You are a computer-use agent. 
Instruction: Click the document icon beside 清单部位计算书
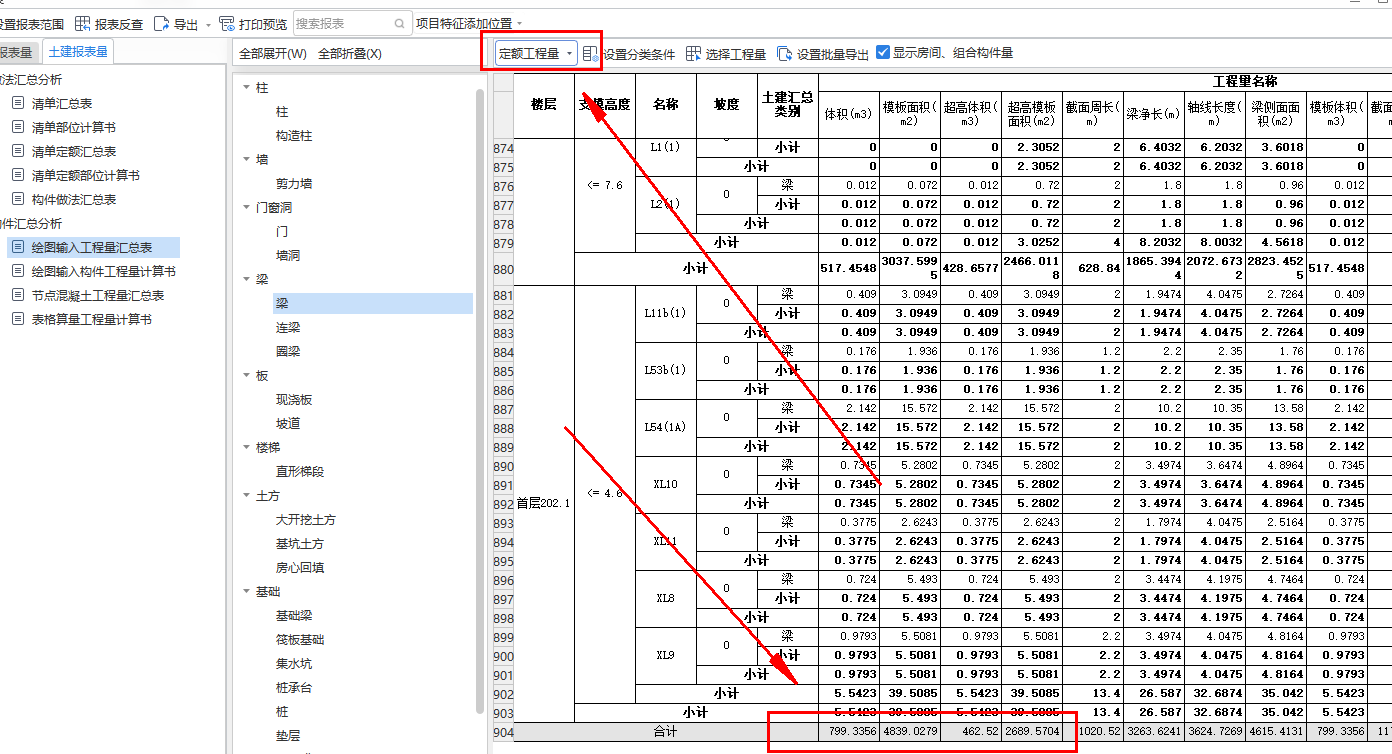point(18,127)
